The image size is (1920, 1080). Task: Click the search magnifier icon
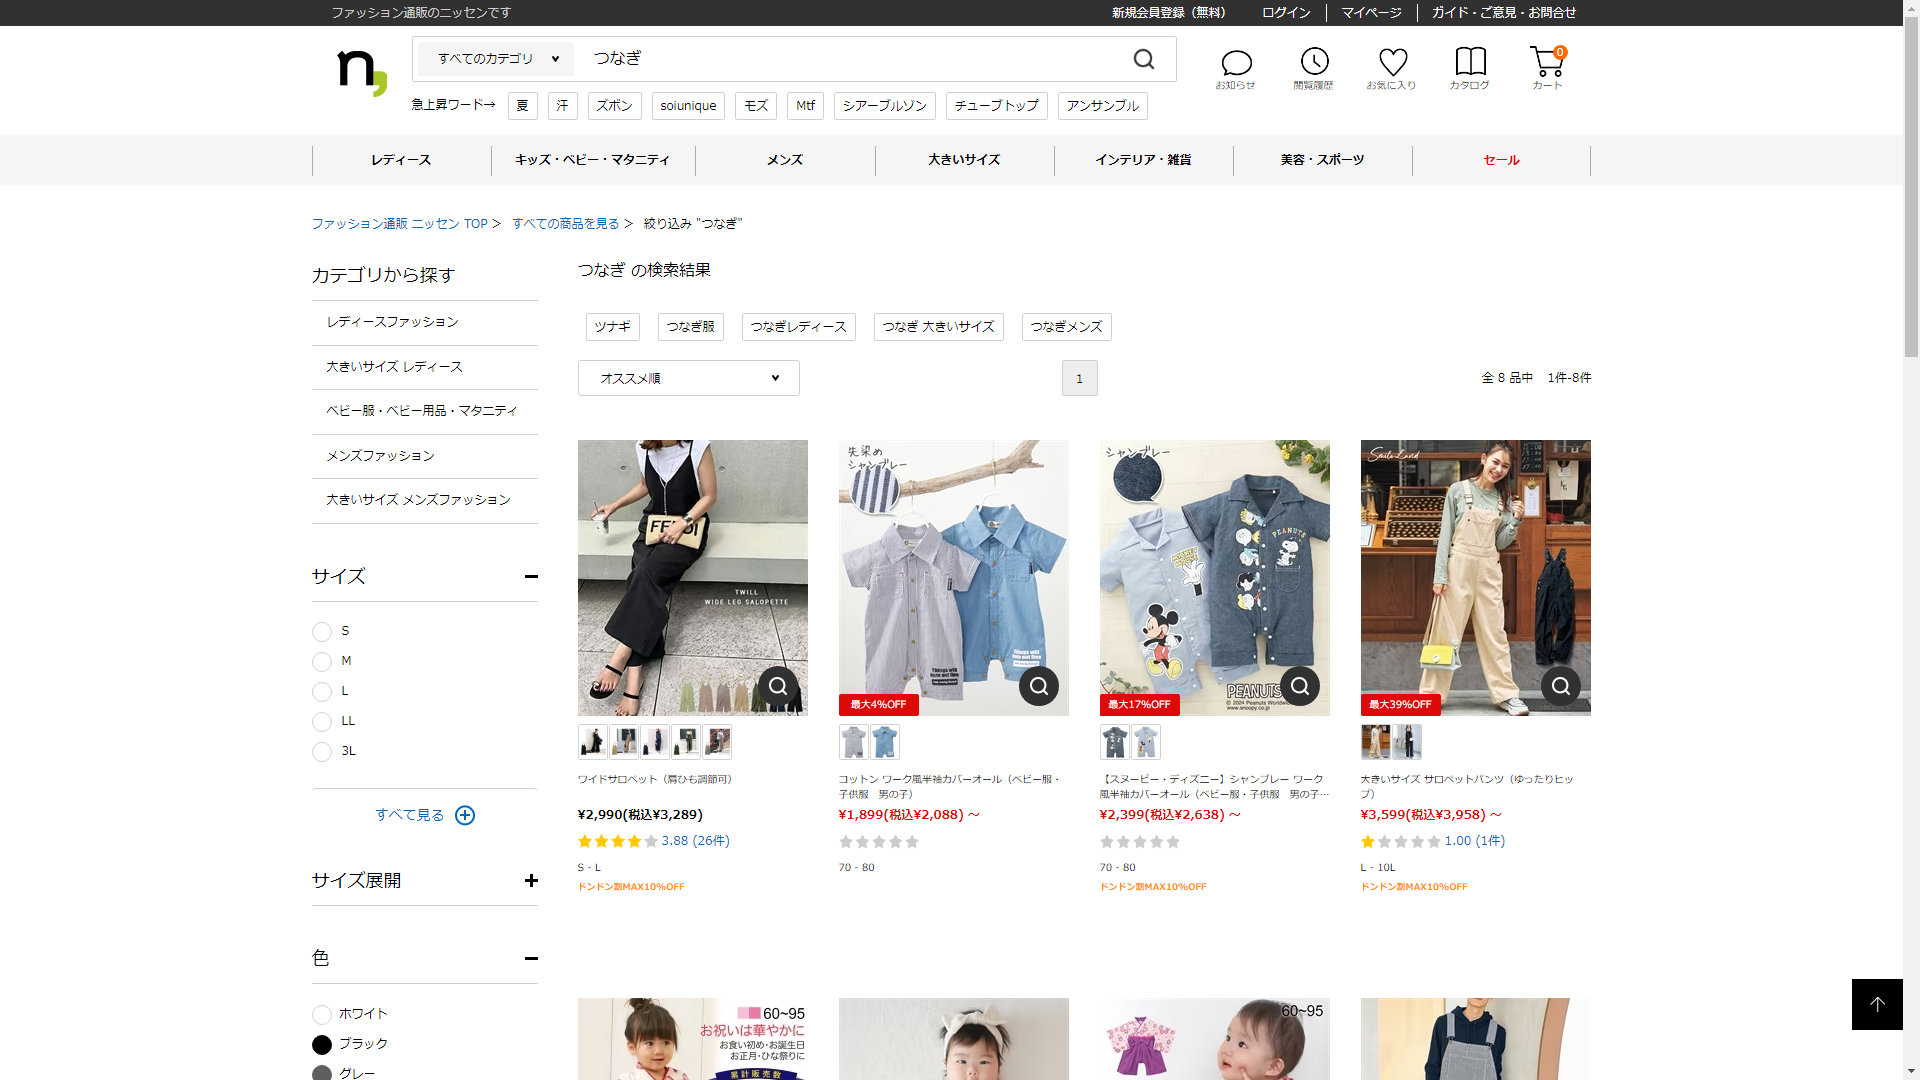point(1144,60)
